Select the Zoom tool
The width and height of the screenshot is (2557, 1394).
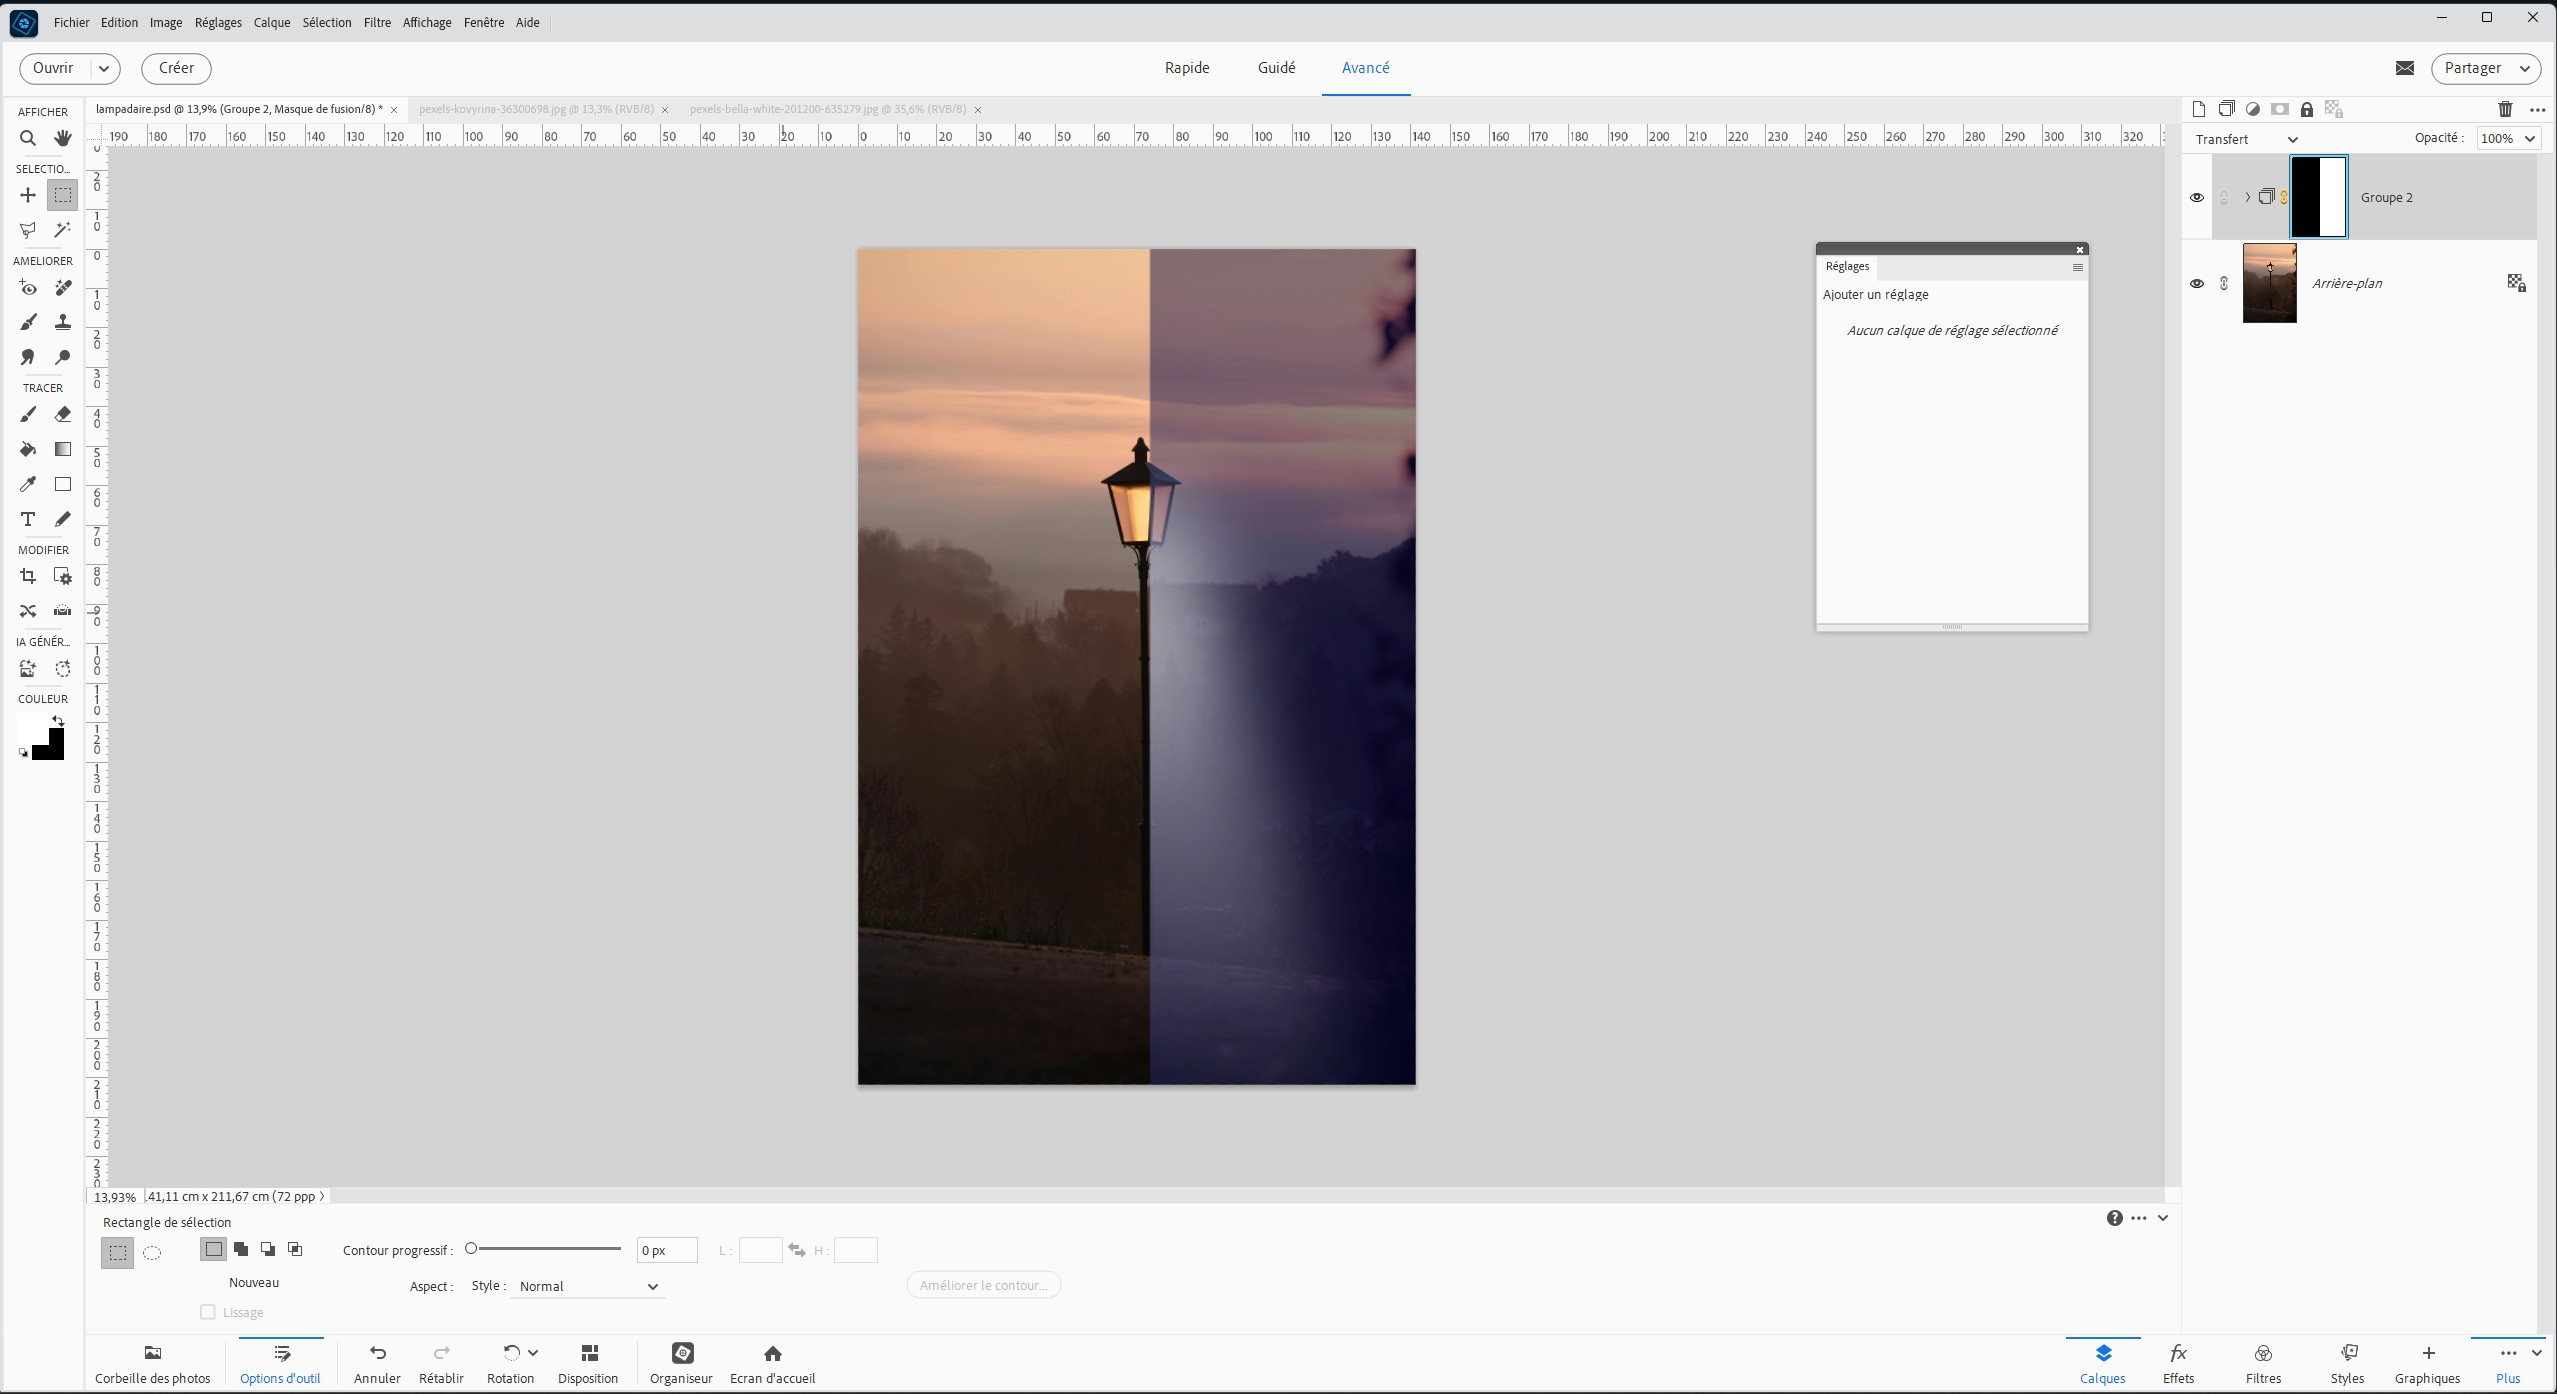coord(28,138)
